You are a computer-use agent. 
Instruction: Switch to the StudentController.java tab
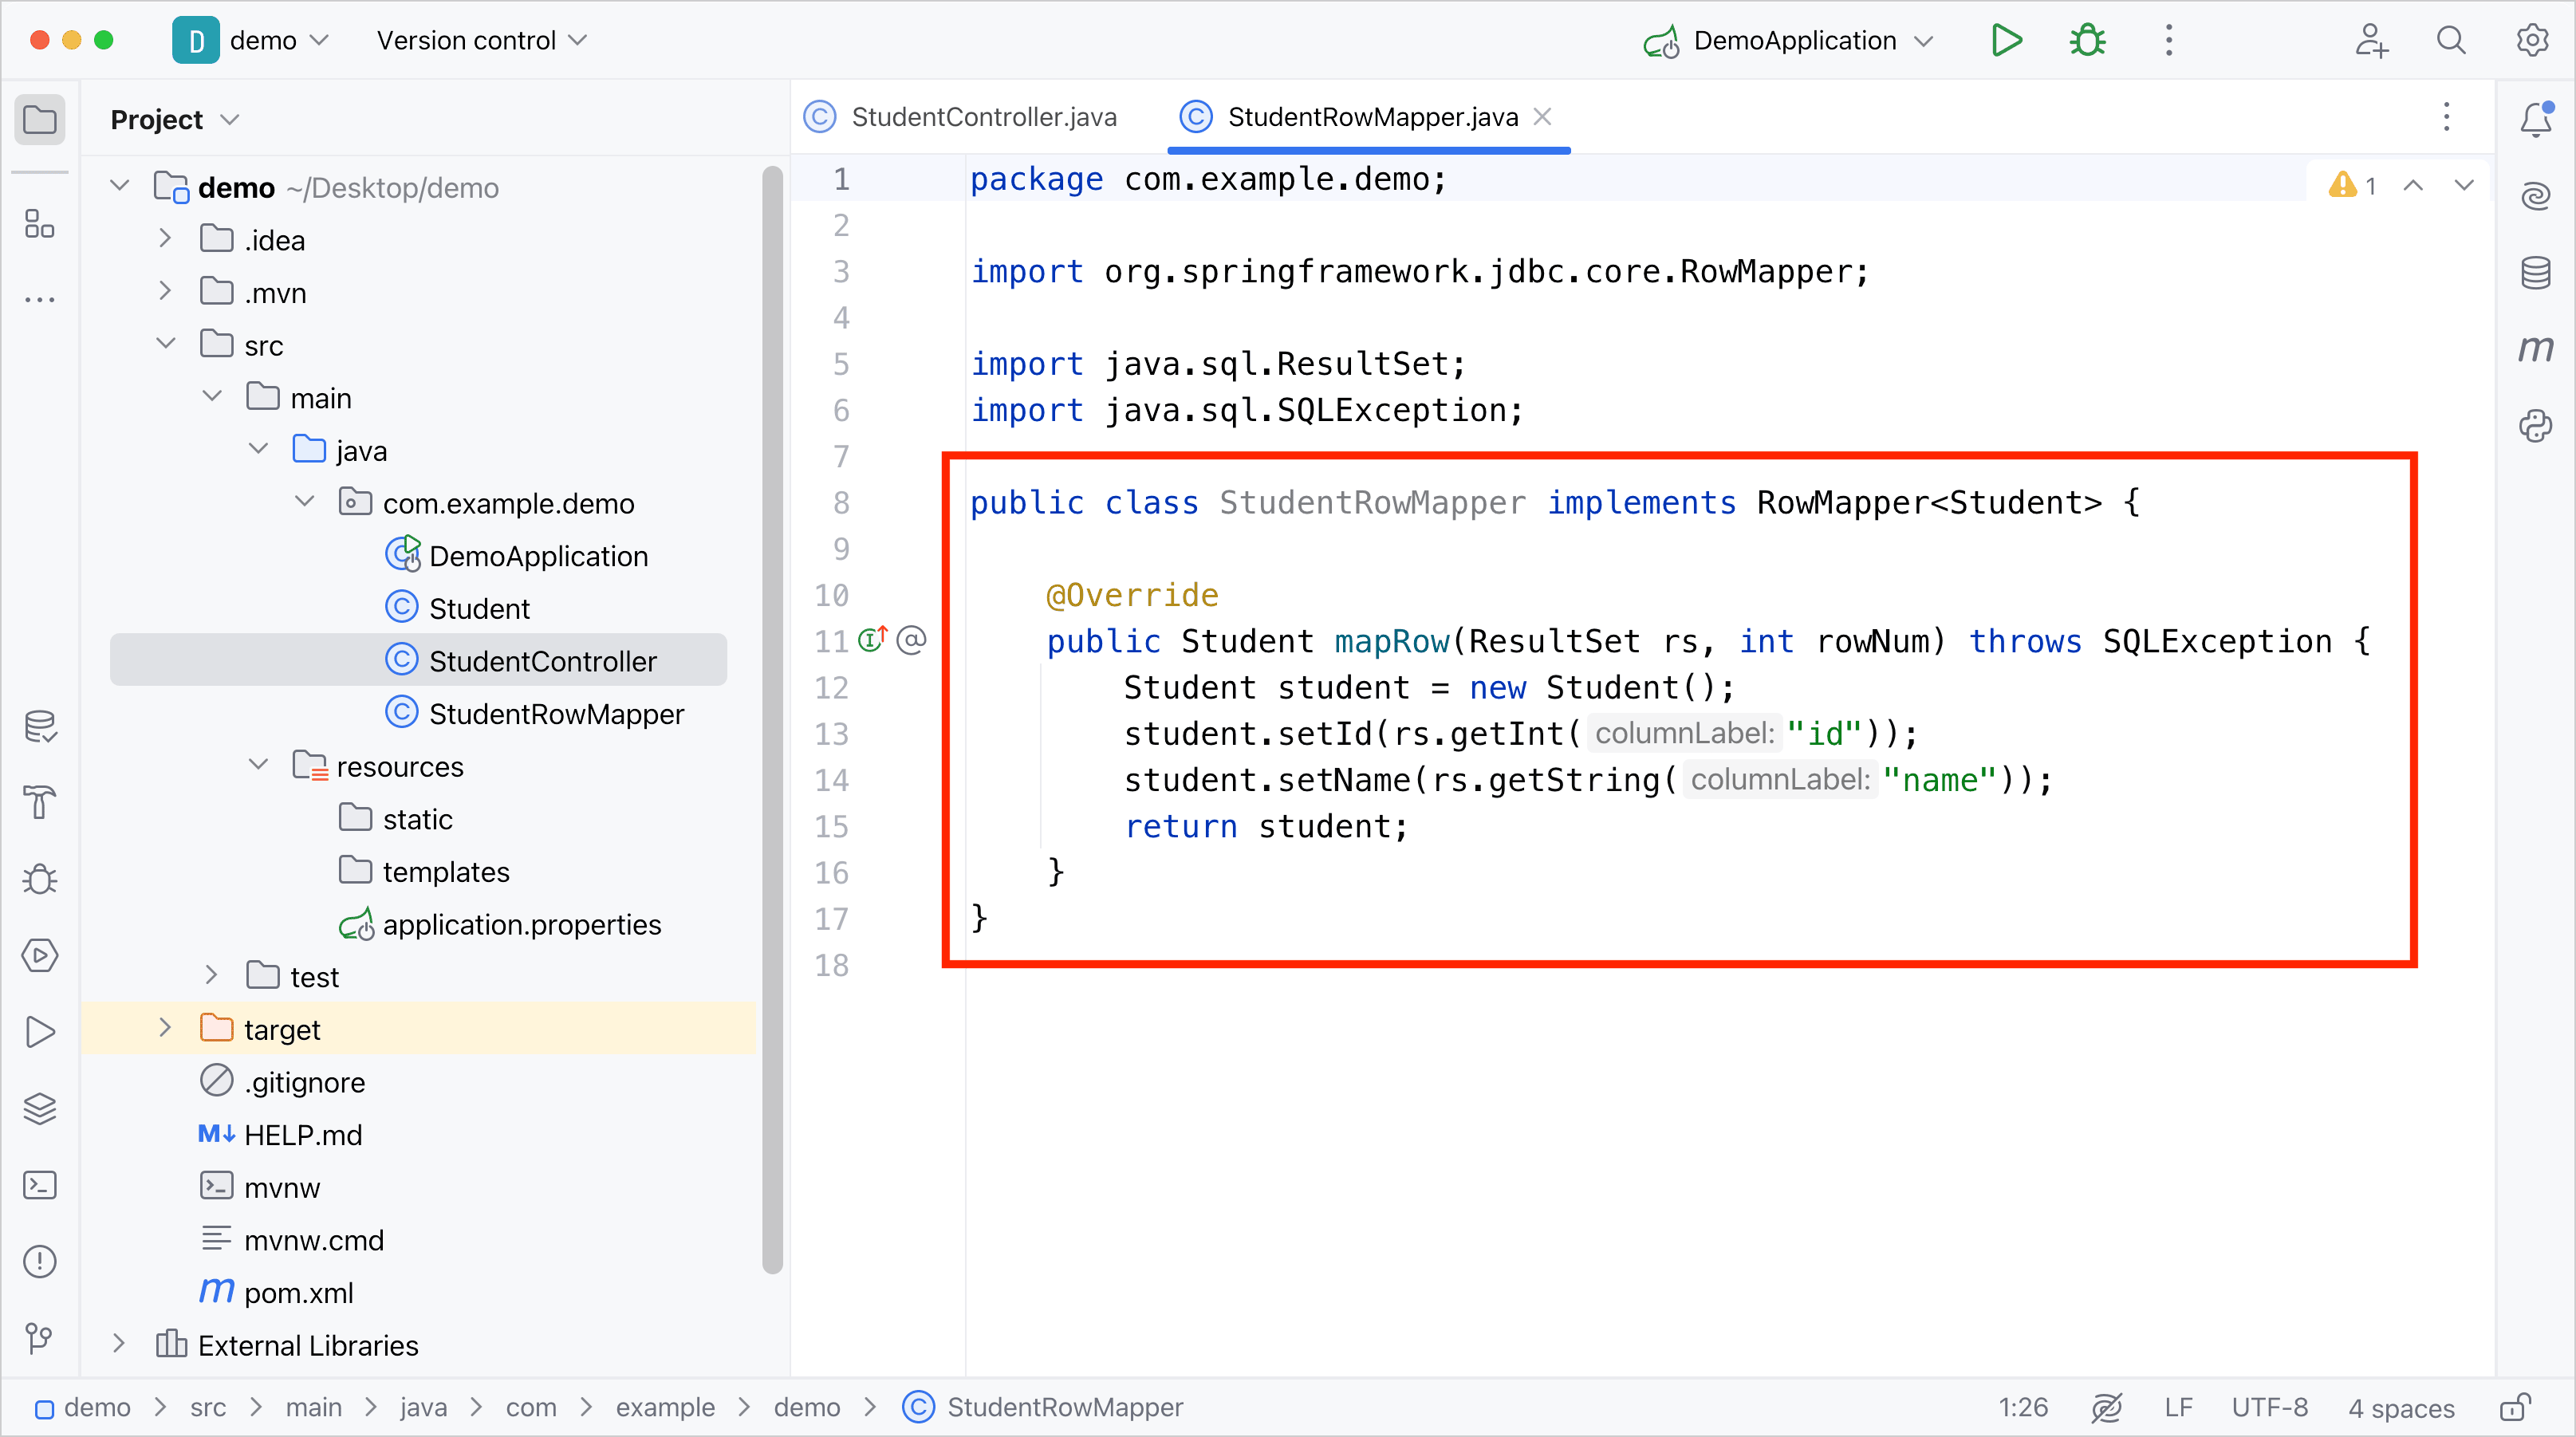coord(961,117)
